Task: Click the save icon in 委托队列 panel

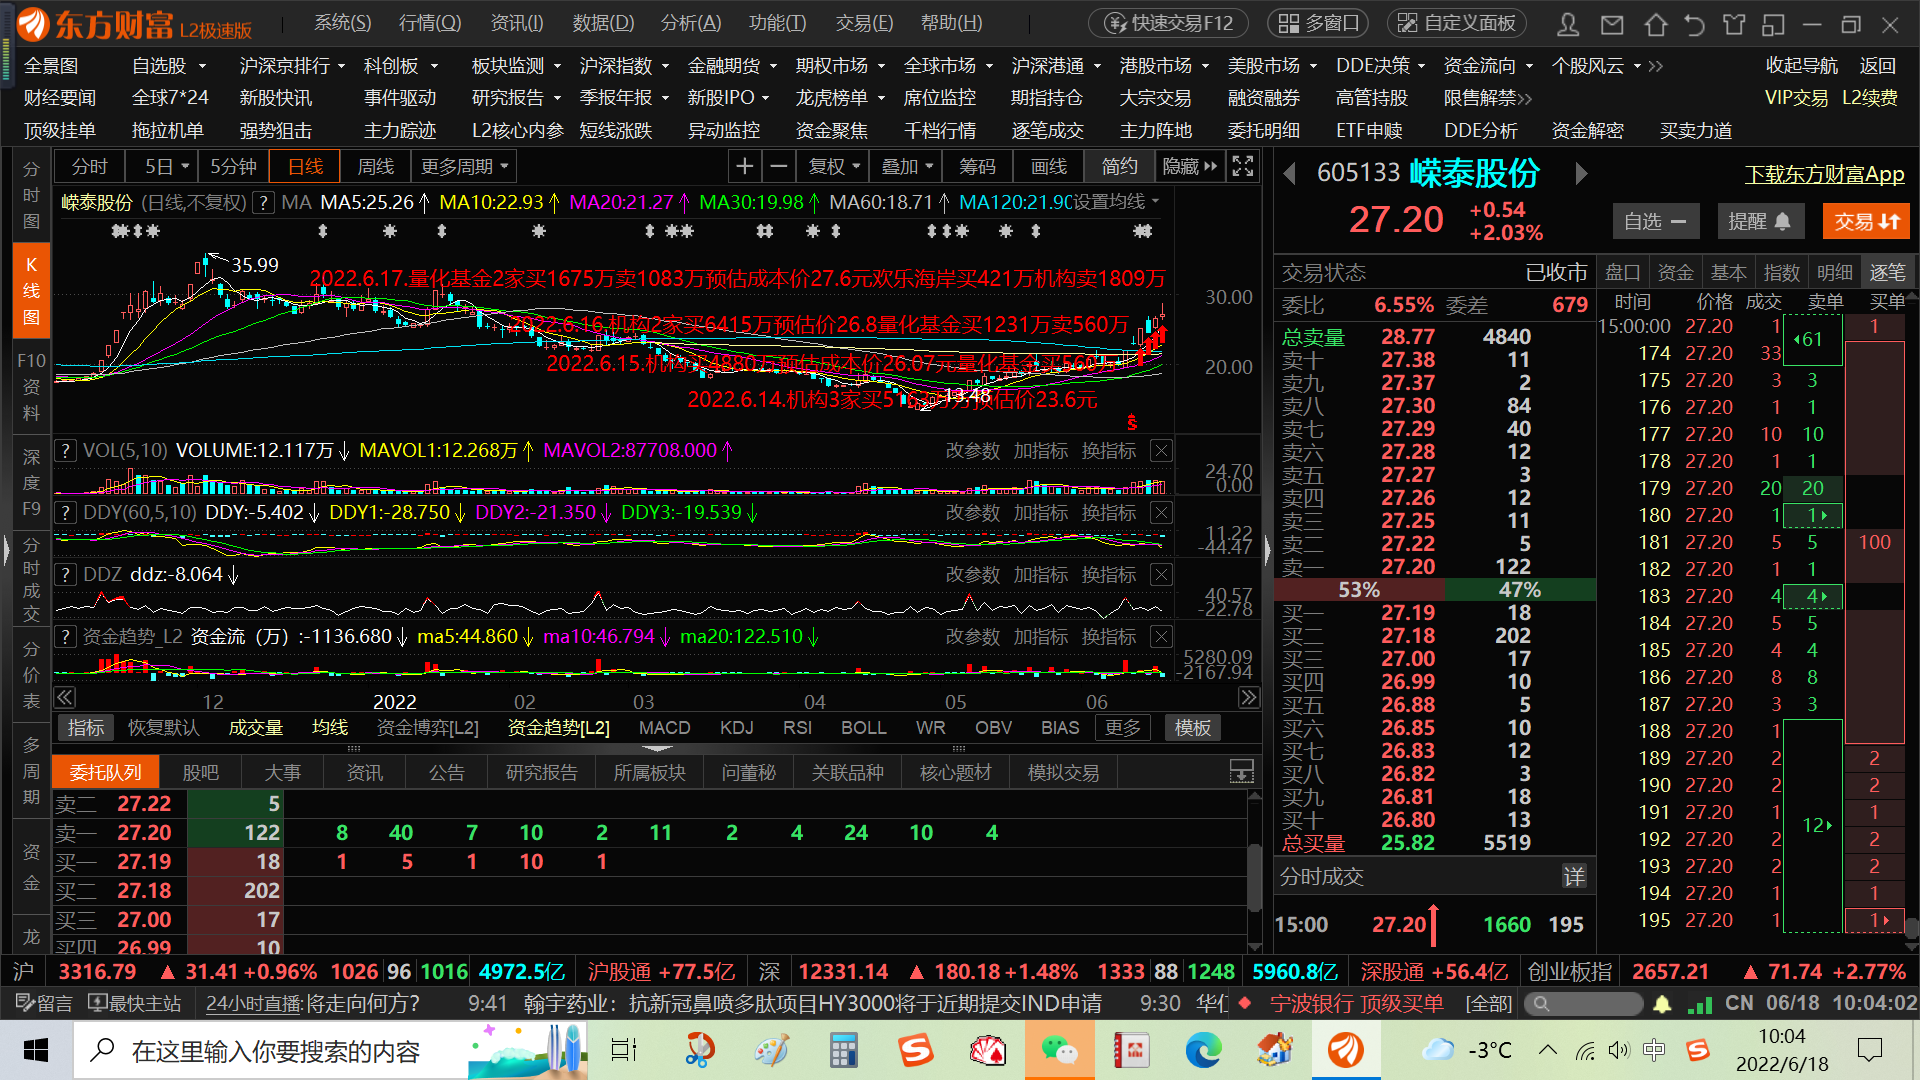Action: (x=1241, y=771)
